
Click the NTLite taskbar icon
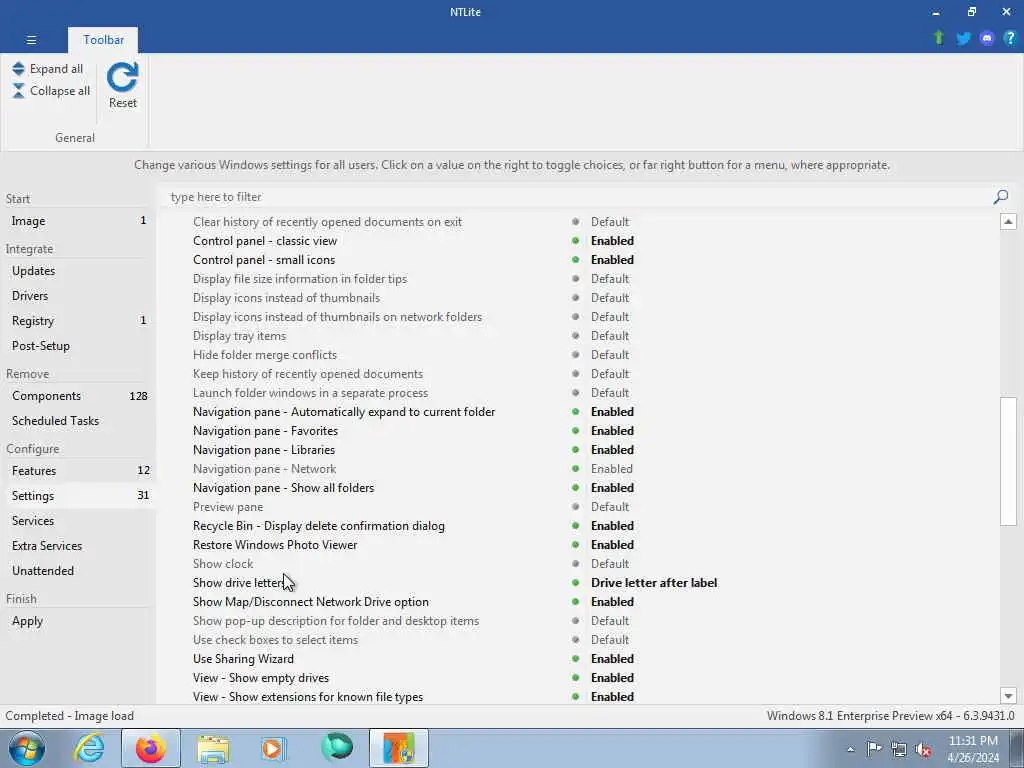tap(398, 748)
